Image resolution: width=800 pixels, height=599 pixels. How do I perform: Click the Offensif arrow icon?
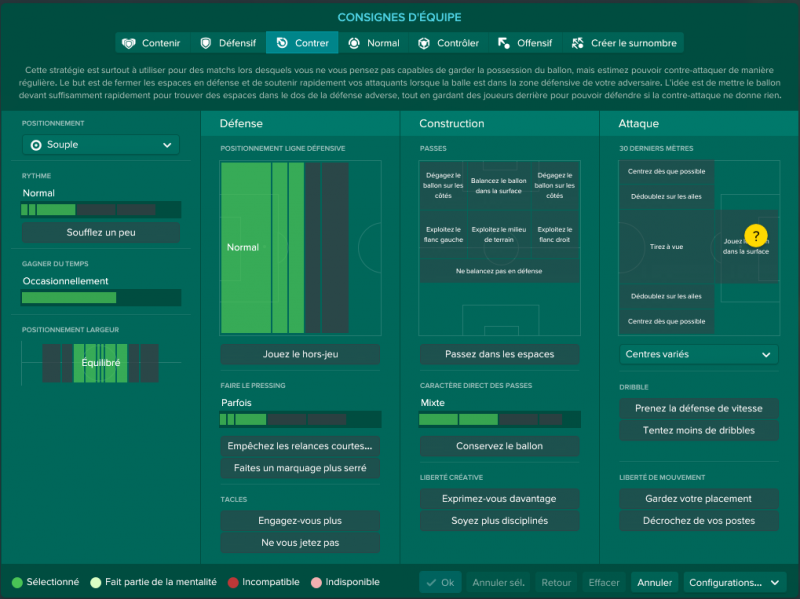pyautogui.click(x=504, y=43)
